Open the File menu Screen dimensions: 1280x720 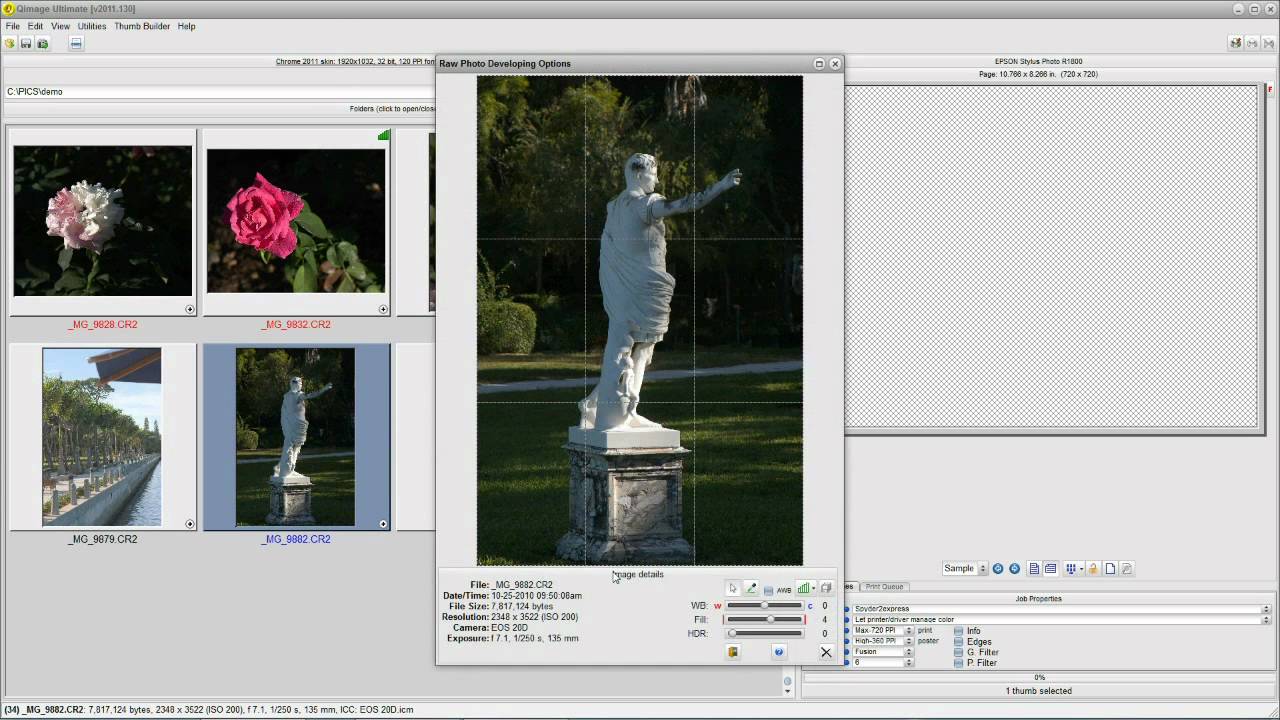click(13, 26)
